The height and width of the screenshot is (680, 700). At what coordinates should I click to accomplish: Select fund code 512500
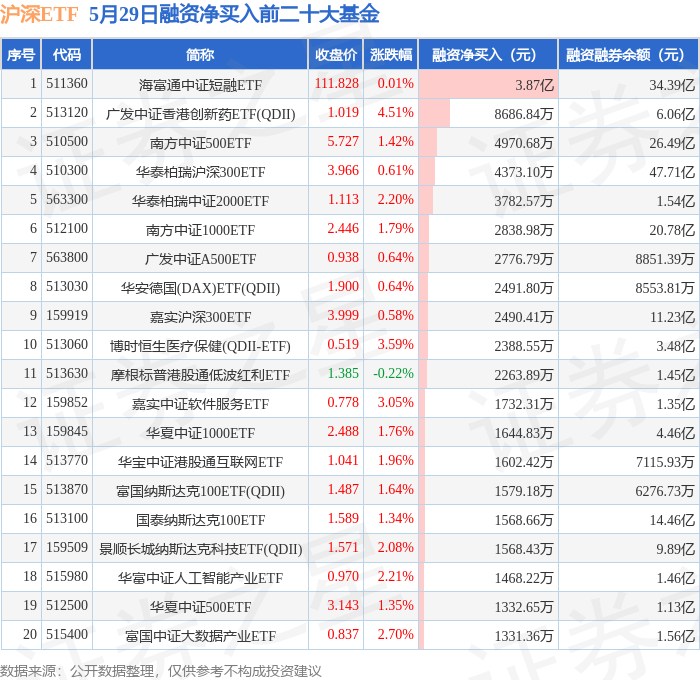click(x=67, y=605)
